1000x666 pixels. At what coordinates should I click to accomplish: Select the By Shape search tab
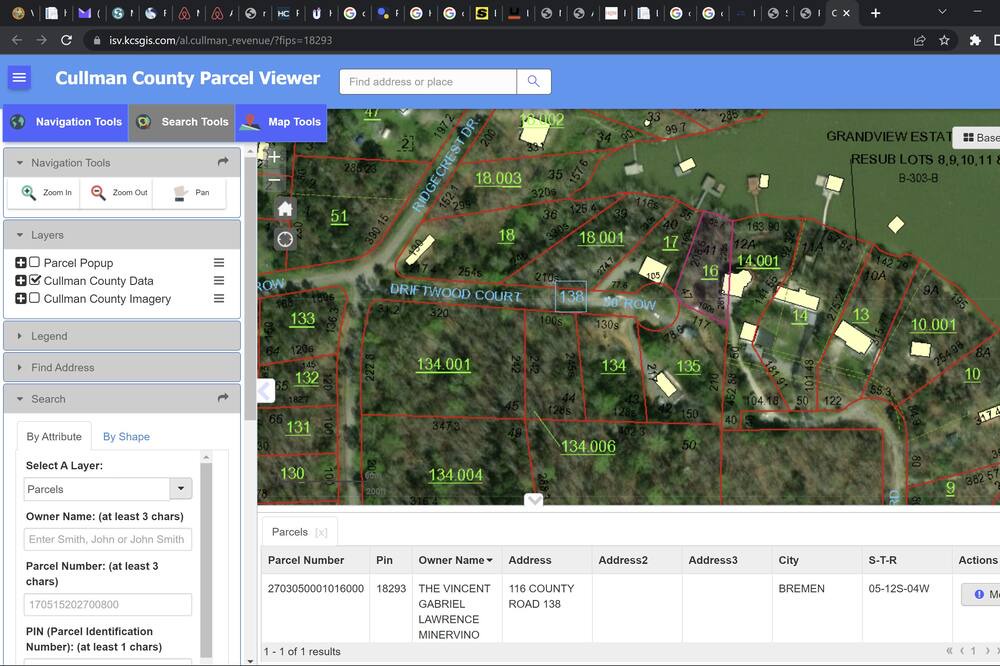[x=126, y=436]
